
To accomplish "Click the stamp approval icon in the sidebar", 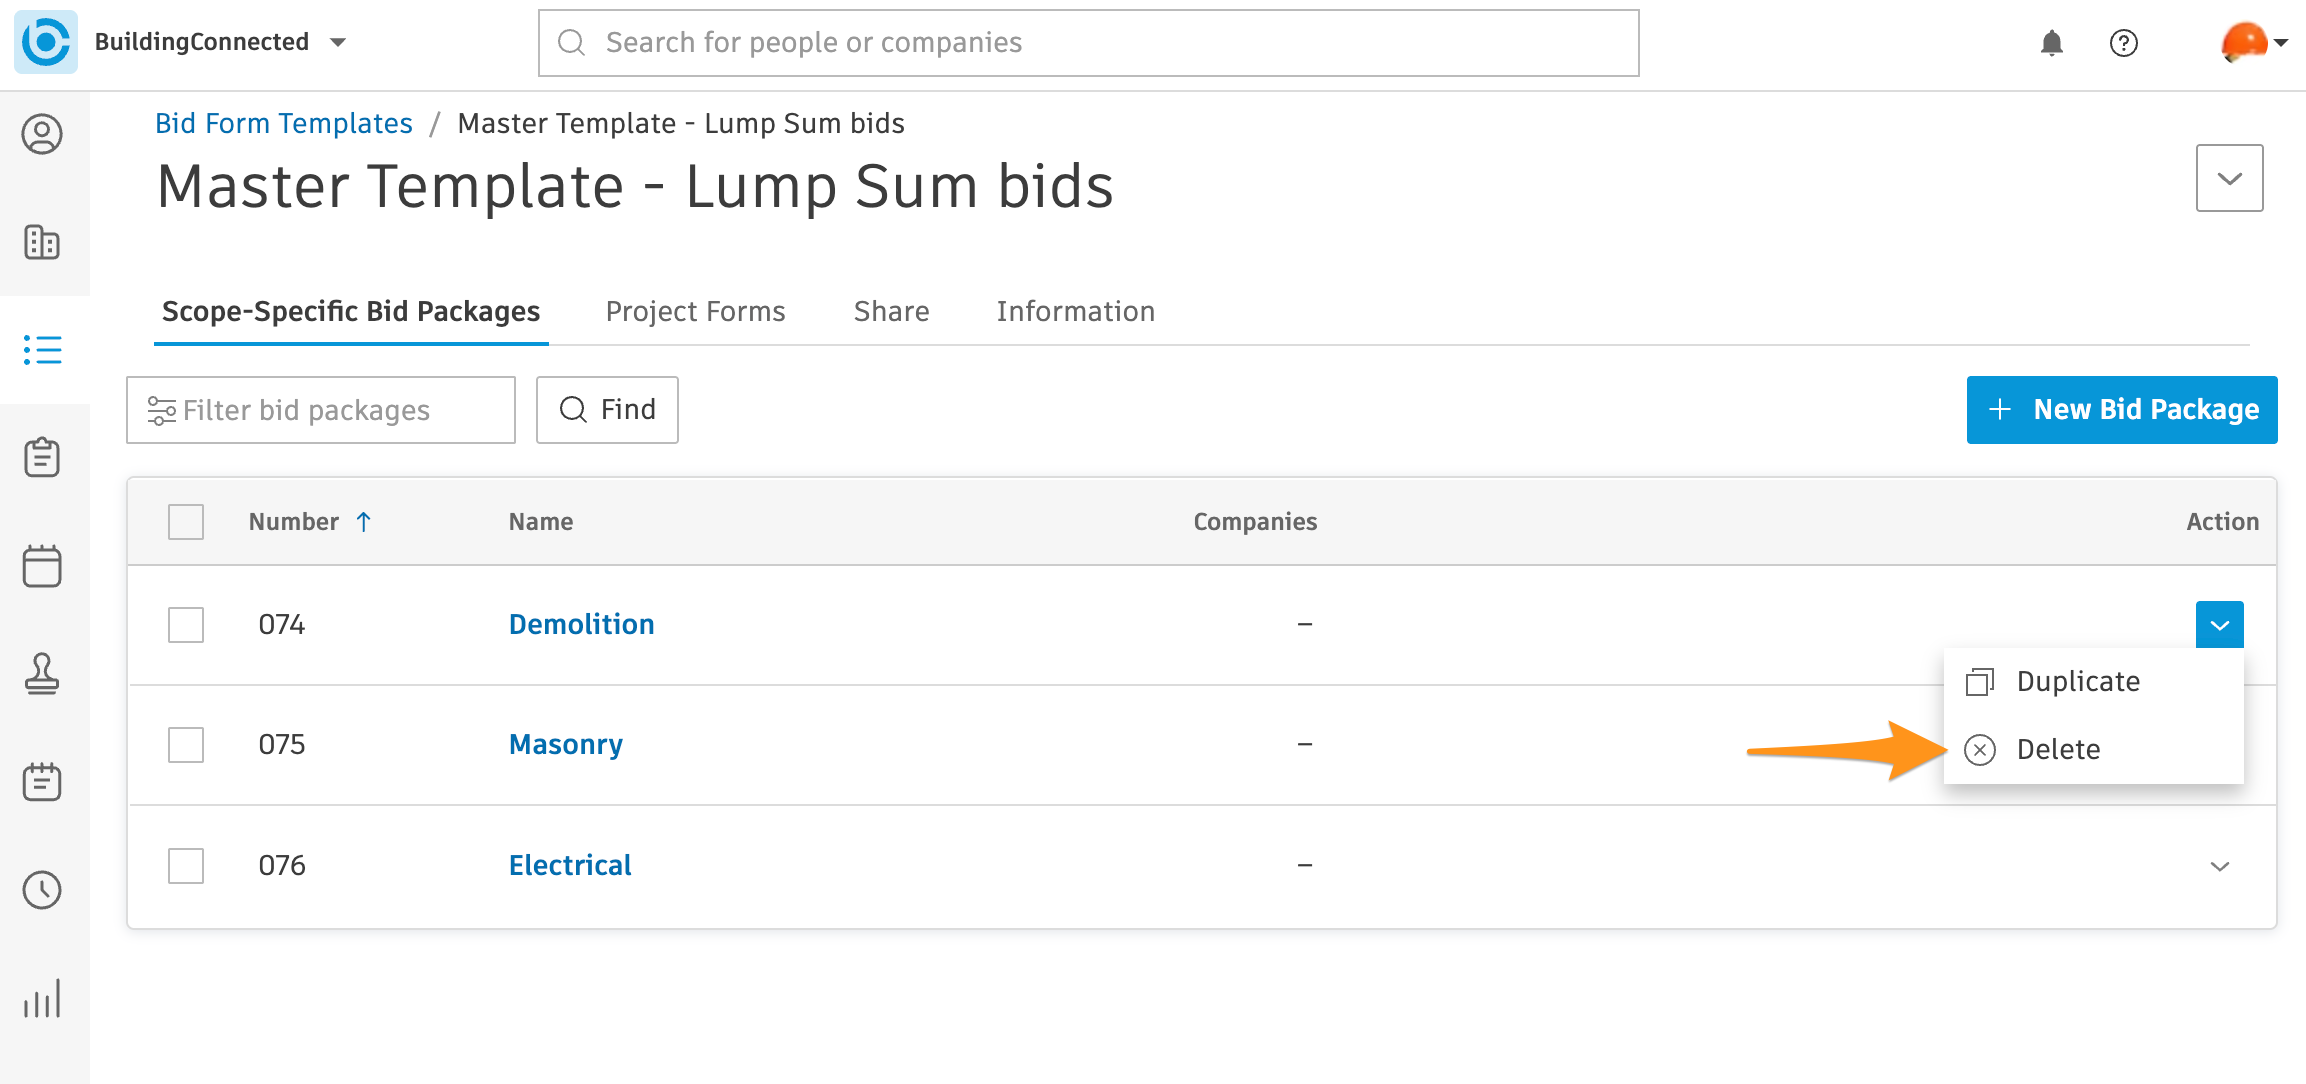I will tap(42, 674).
